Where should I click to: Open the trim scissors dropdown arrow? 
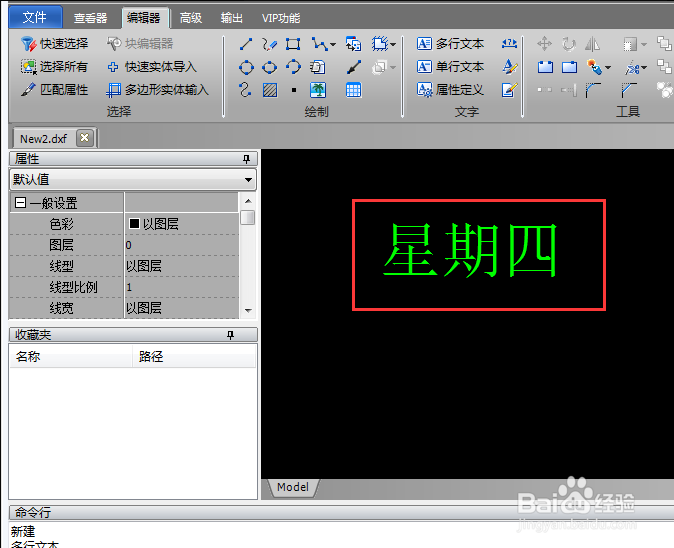[x=644, y=67]
